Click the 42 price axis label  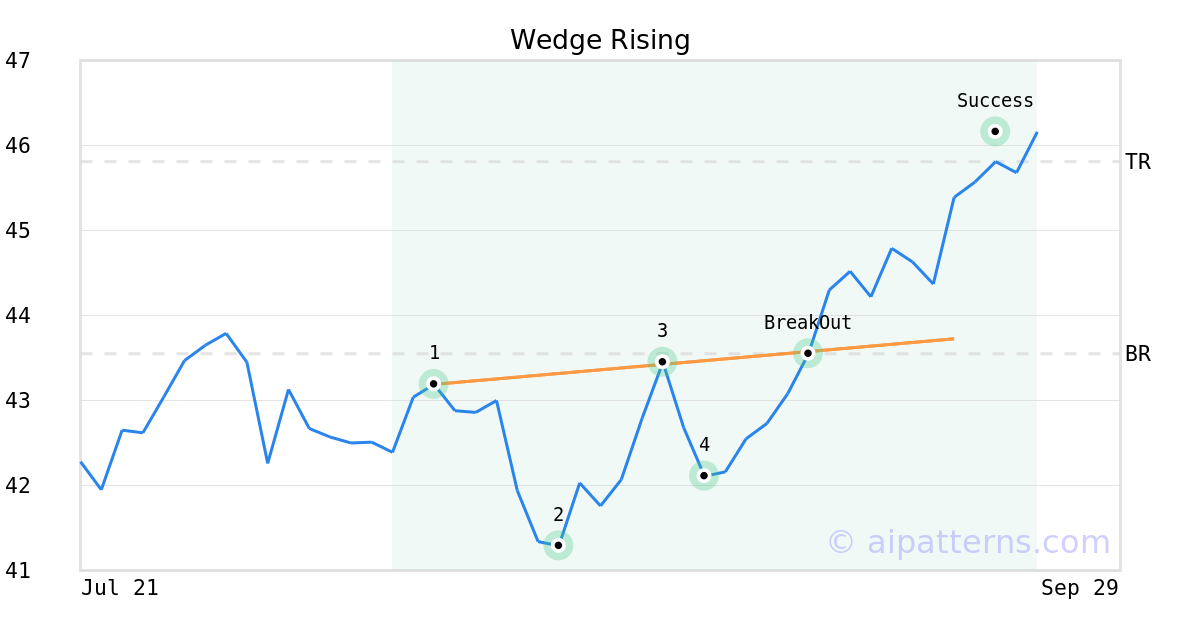pos(18,486)
